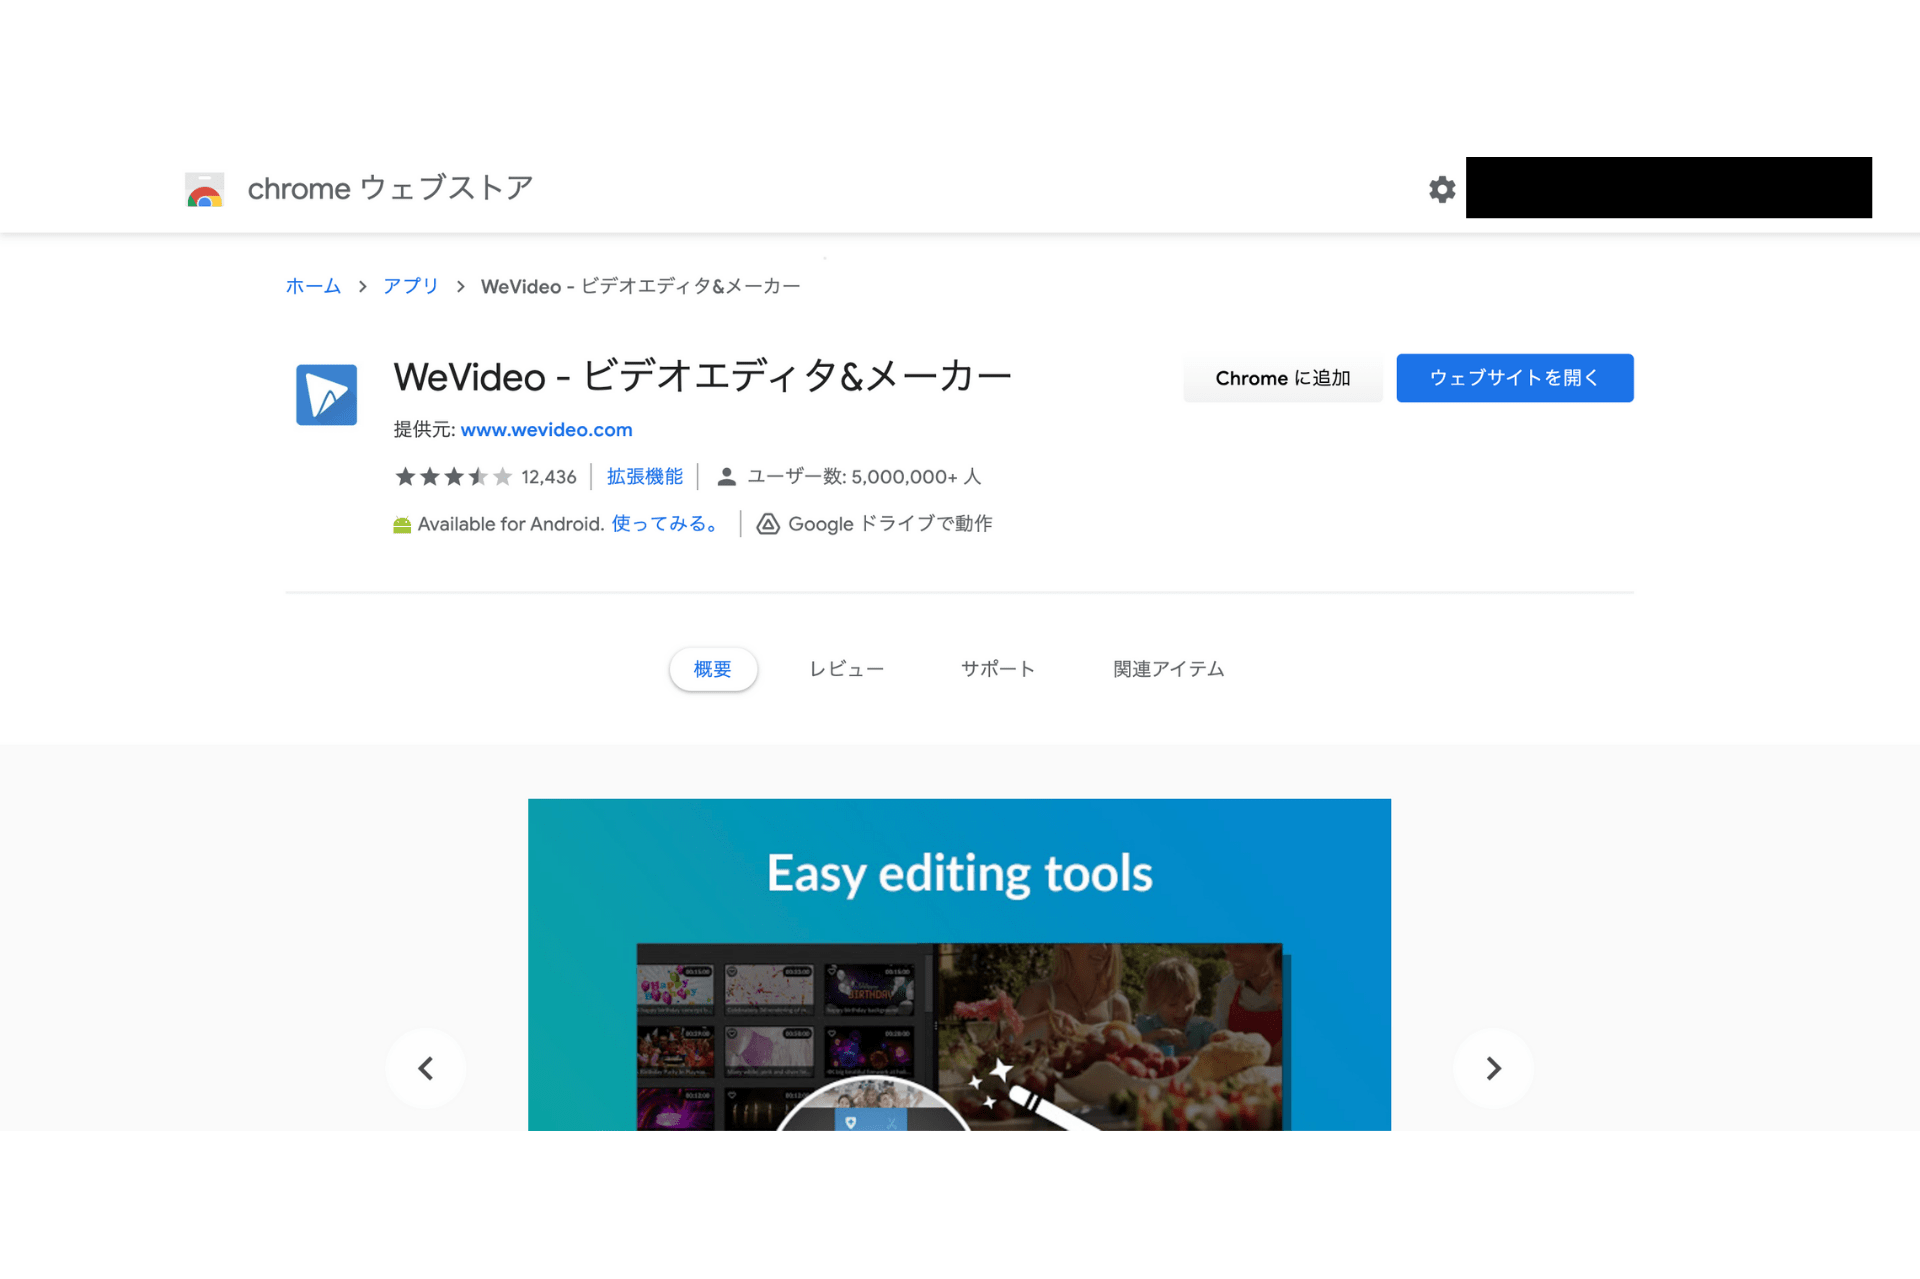Click the Chrome Web Store rainbow logo

pos(205,189)
